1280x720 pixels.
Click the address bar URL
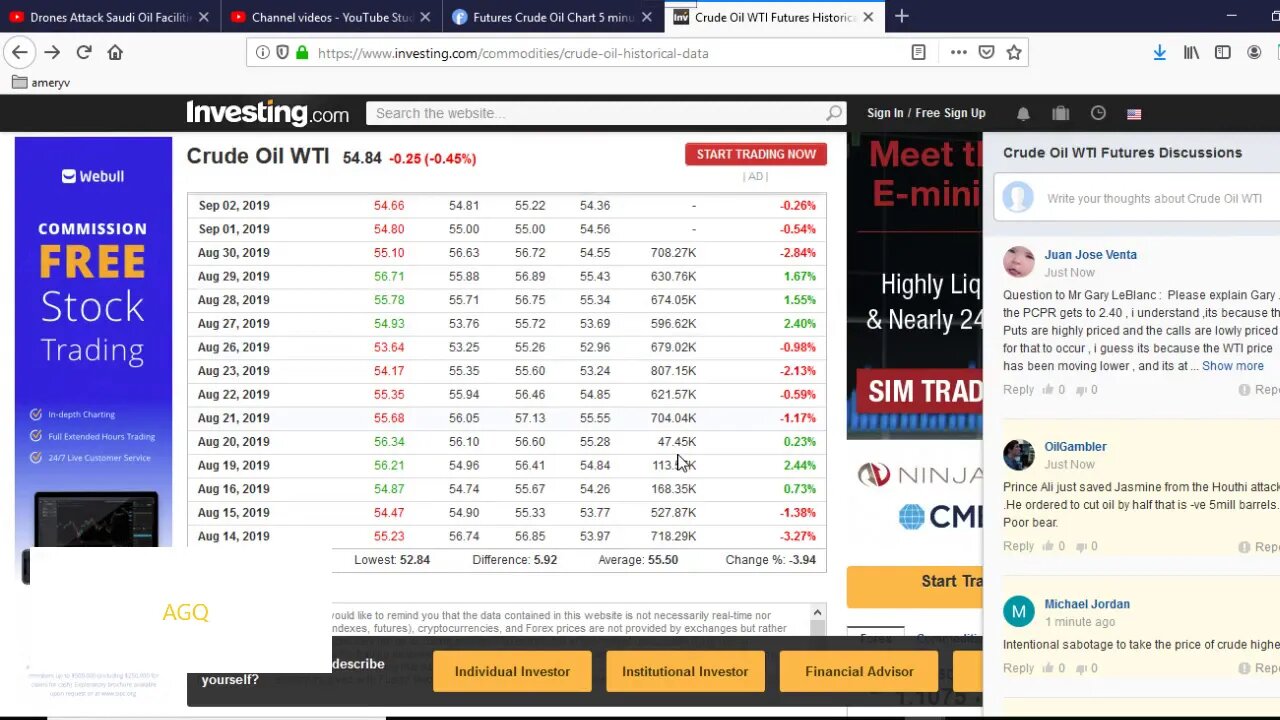coord(513,53)
